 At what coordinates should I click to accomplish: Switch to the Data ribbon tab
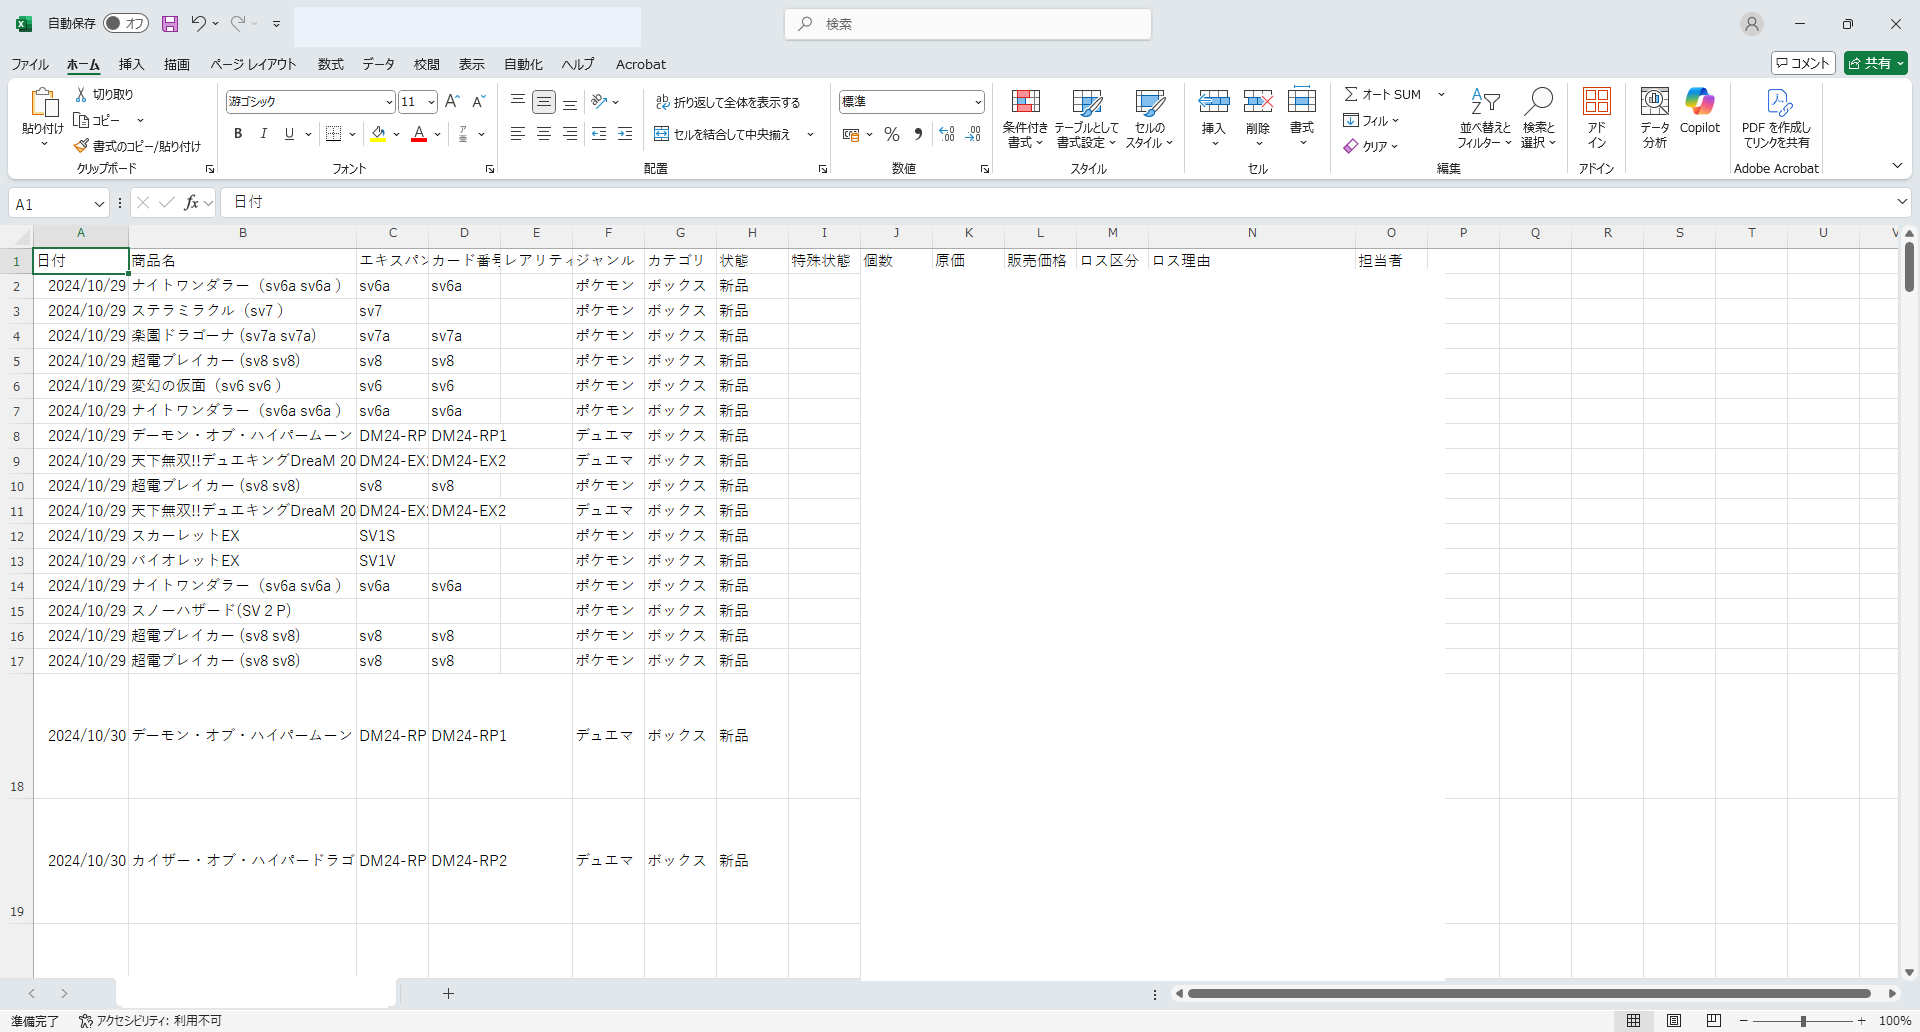coord(378,64)
